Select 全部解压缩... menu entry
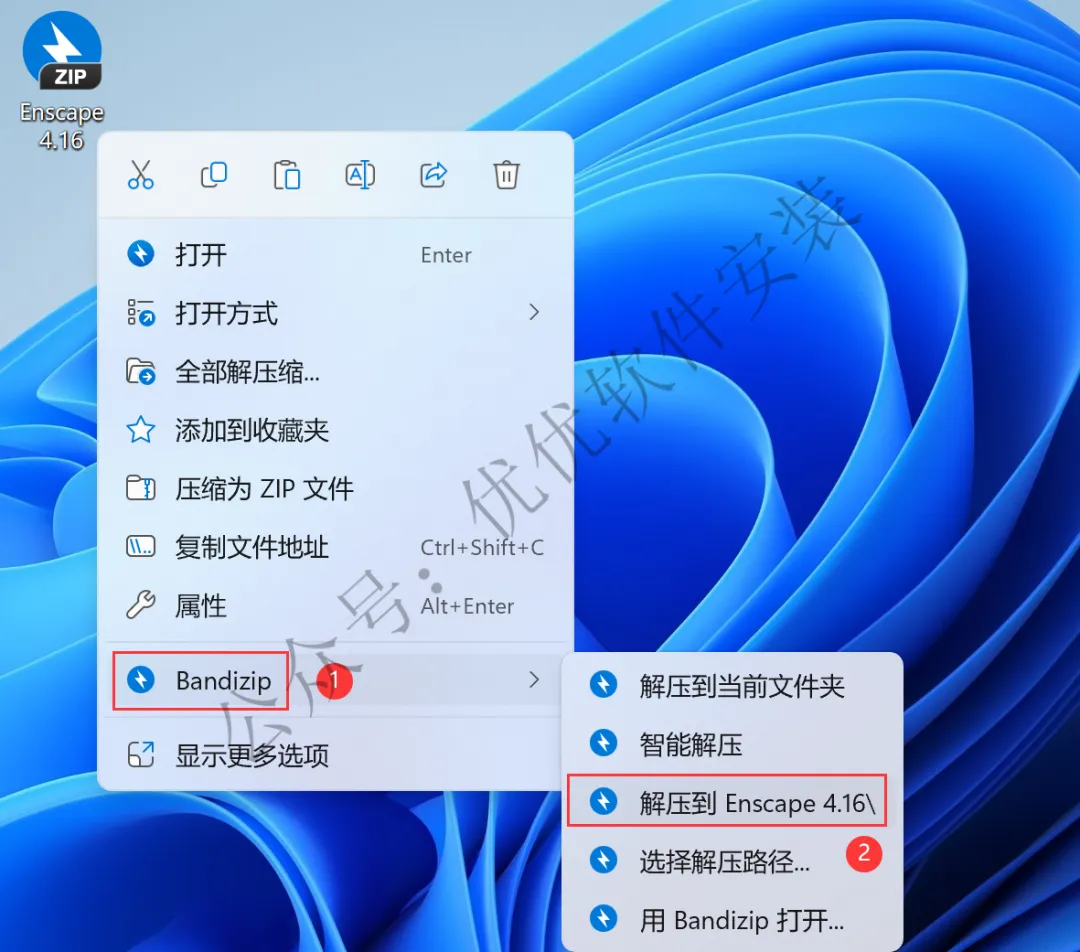Viewport: 1080px width, 952px height. point(336,372)
